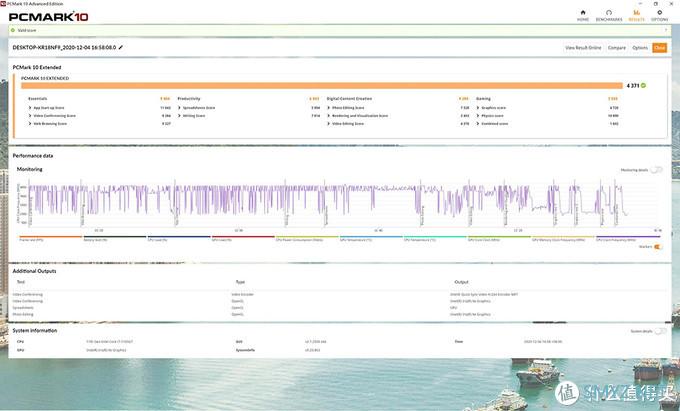Image resolution: width=680 pixels, height=411 pixels.
Task: Click the green valid score checkmark
Action: 645,86
